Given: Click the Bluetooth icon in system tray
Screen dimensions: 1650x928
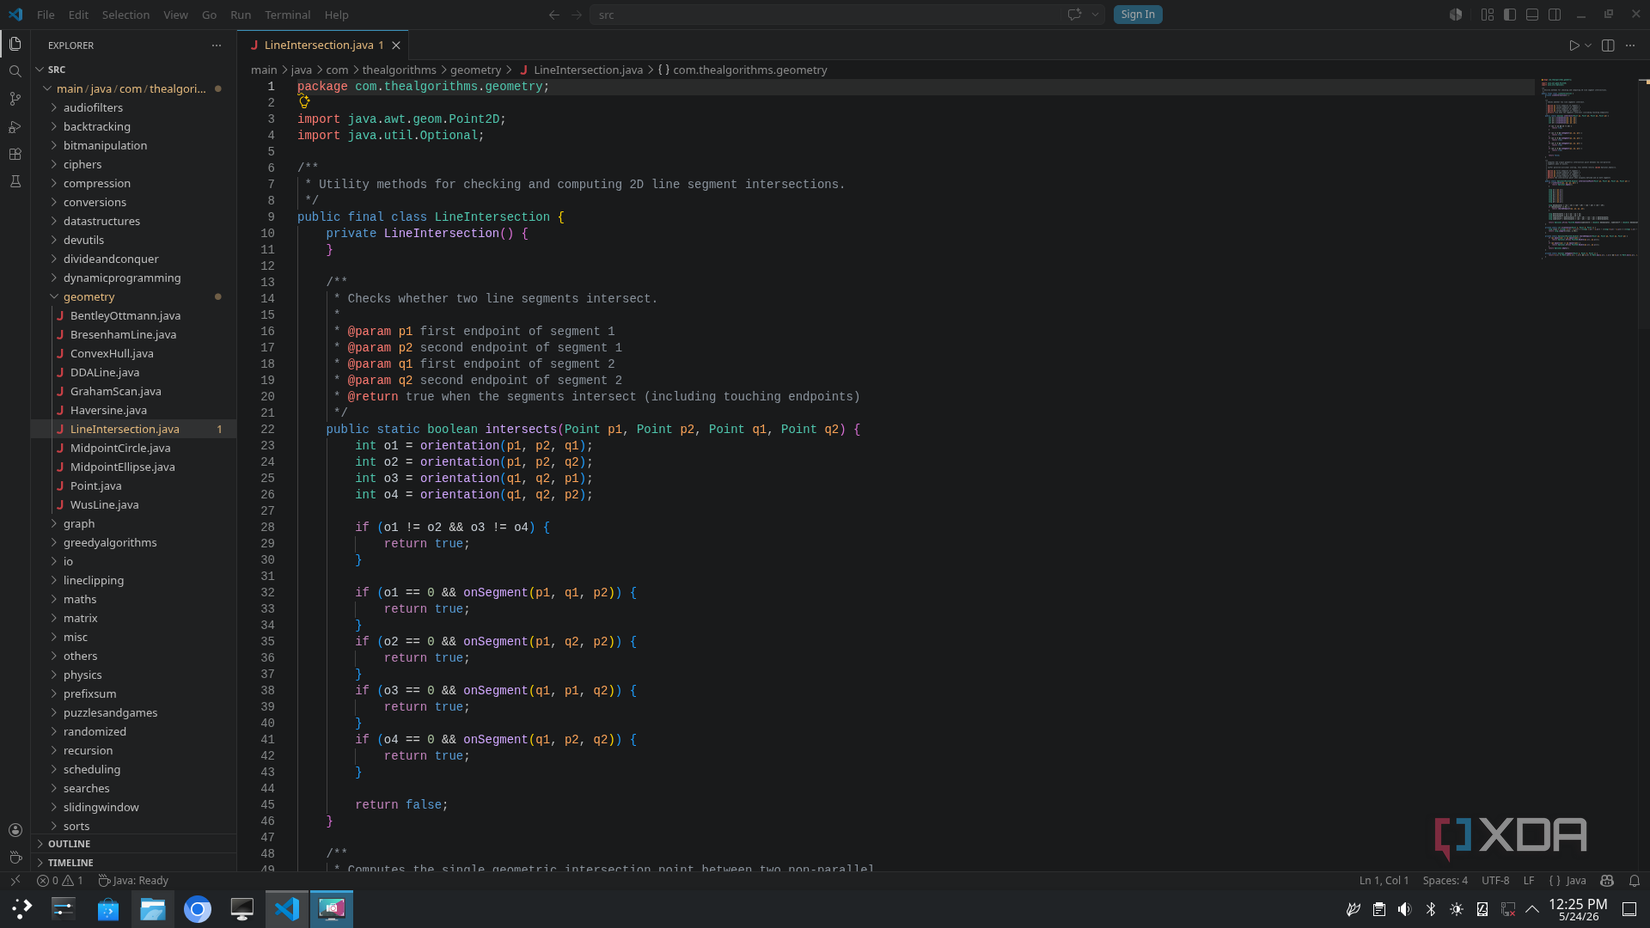Looking at the screenshot, I should point(1431,909).
